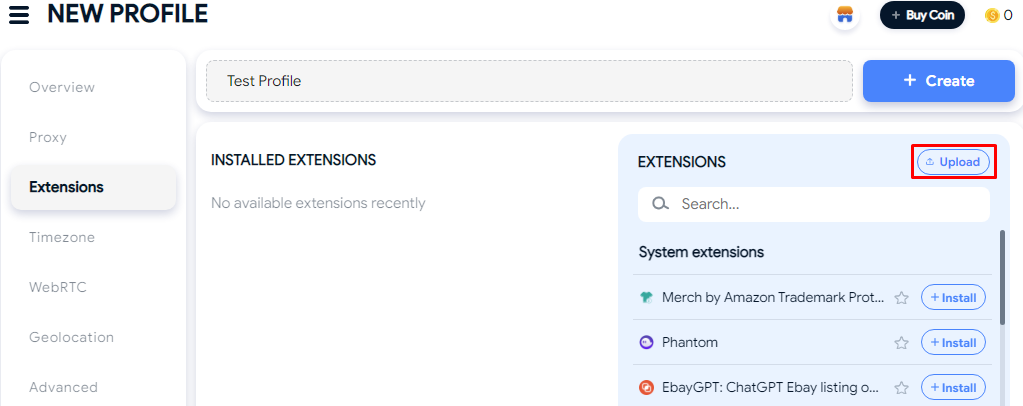Star the Phantom extension
The height and width of the screenshot is (406, 1023).
pyautogui.click(x=901, y=343)
